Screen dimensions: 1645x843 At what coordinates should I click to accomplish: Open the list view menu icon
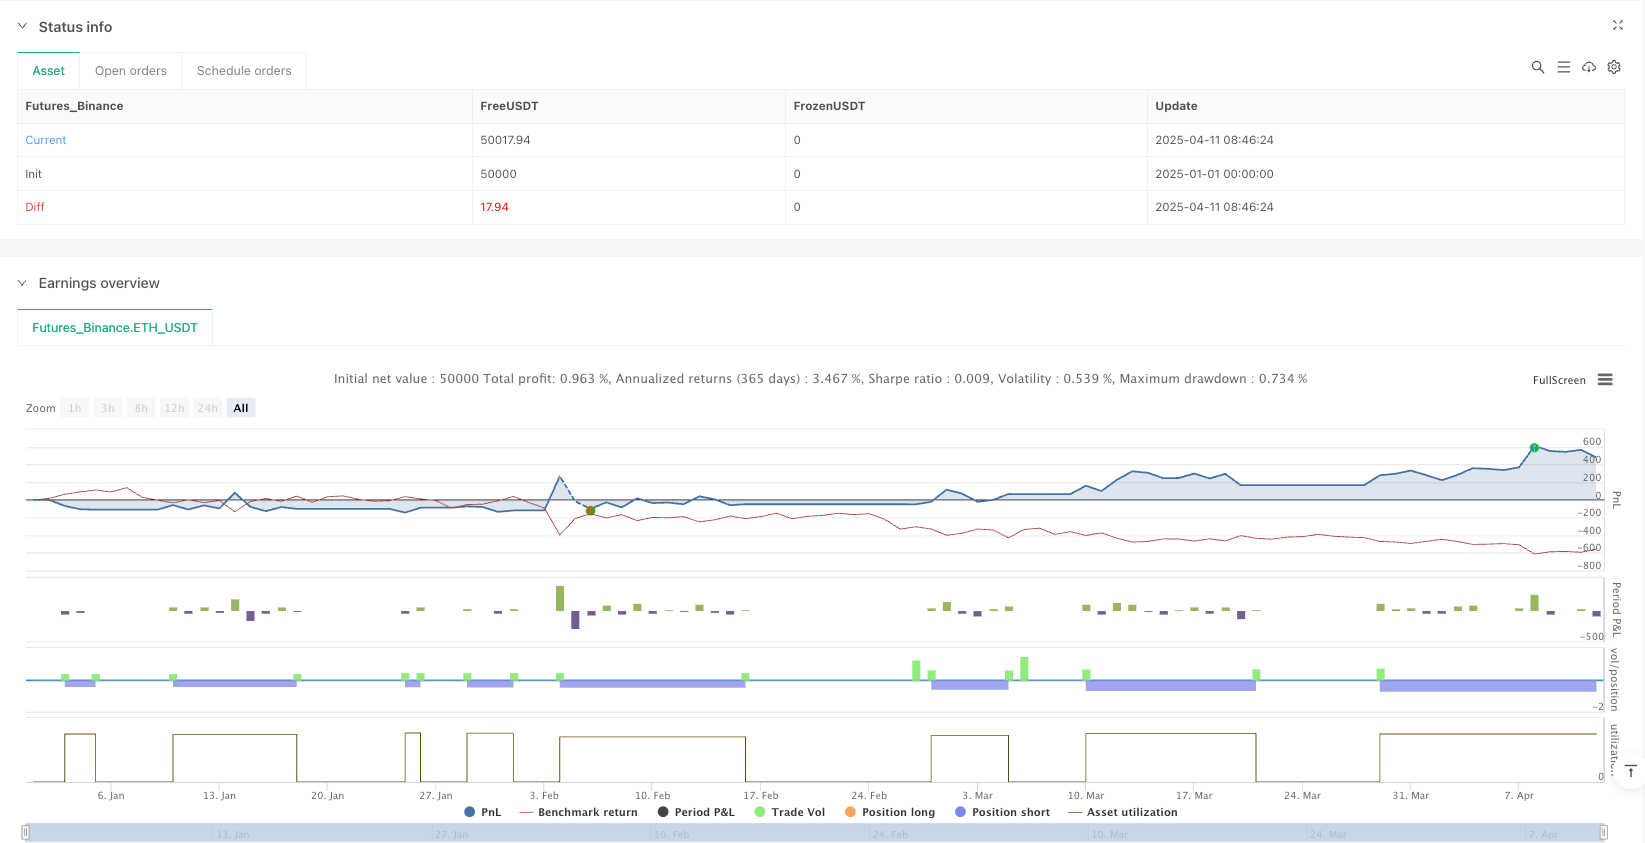click(x=1563, y=67)
